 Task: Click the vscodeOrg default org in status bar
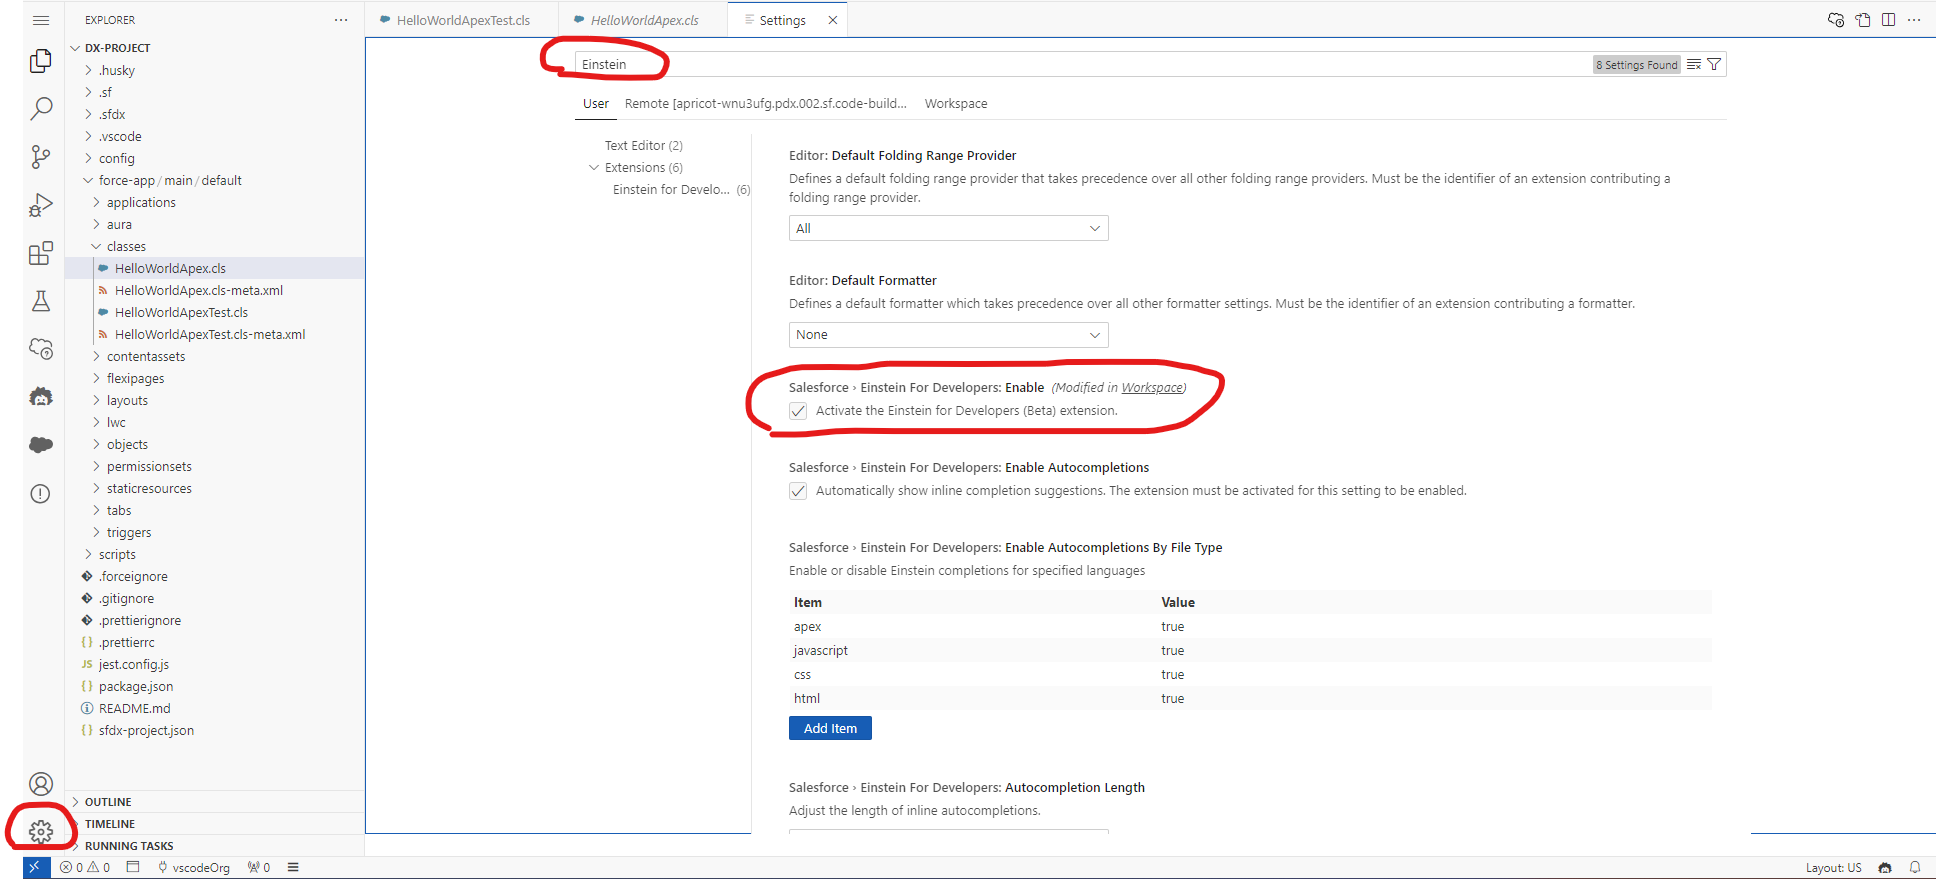194,867
